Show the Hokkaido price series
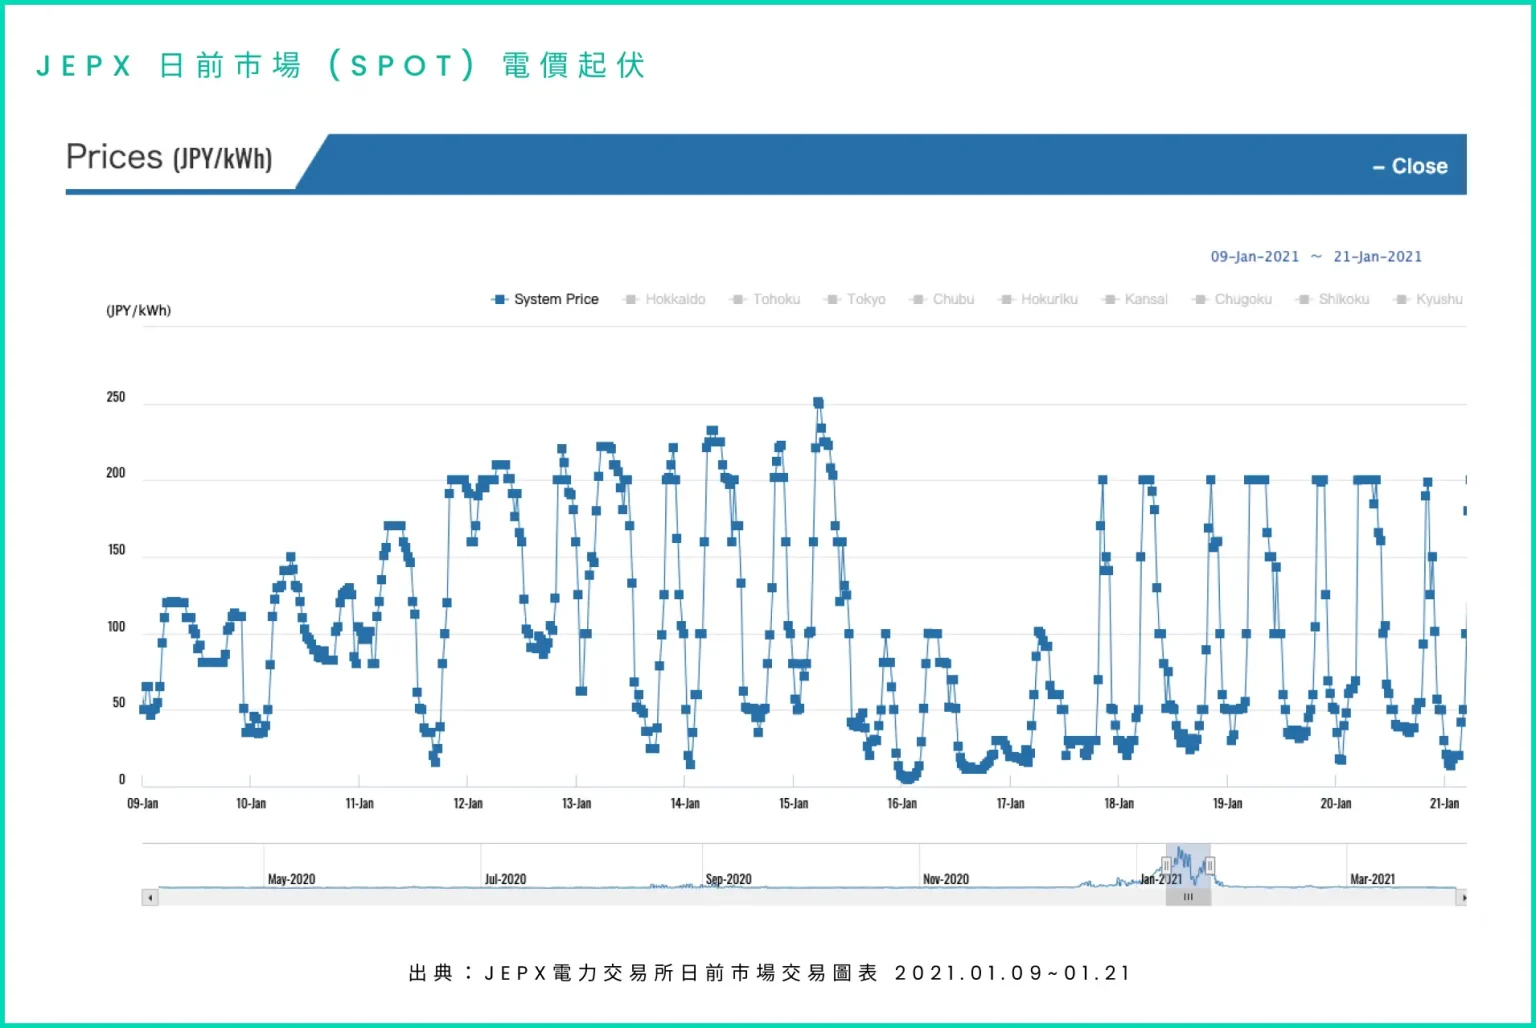This screenshot has width=1536, height=1028. 665,299
